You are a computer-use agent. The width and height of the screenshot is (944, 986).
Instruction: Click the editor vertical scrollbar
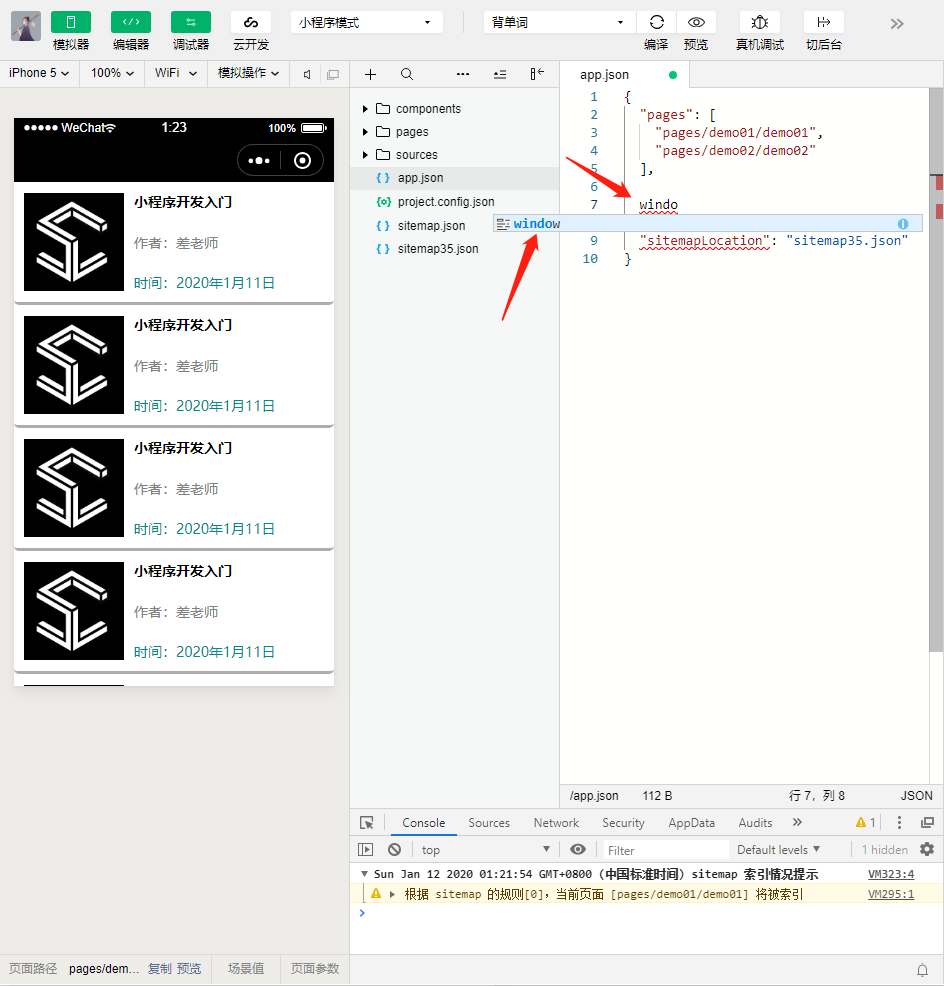pyautogui.click(x=935, y=400)
